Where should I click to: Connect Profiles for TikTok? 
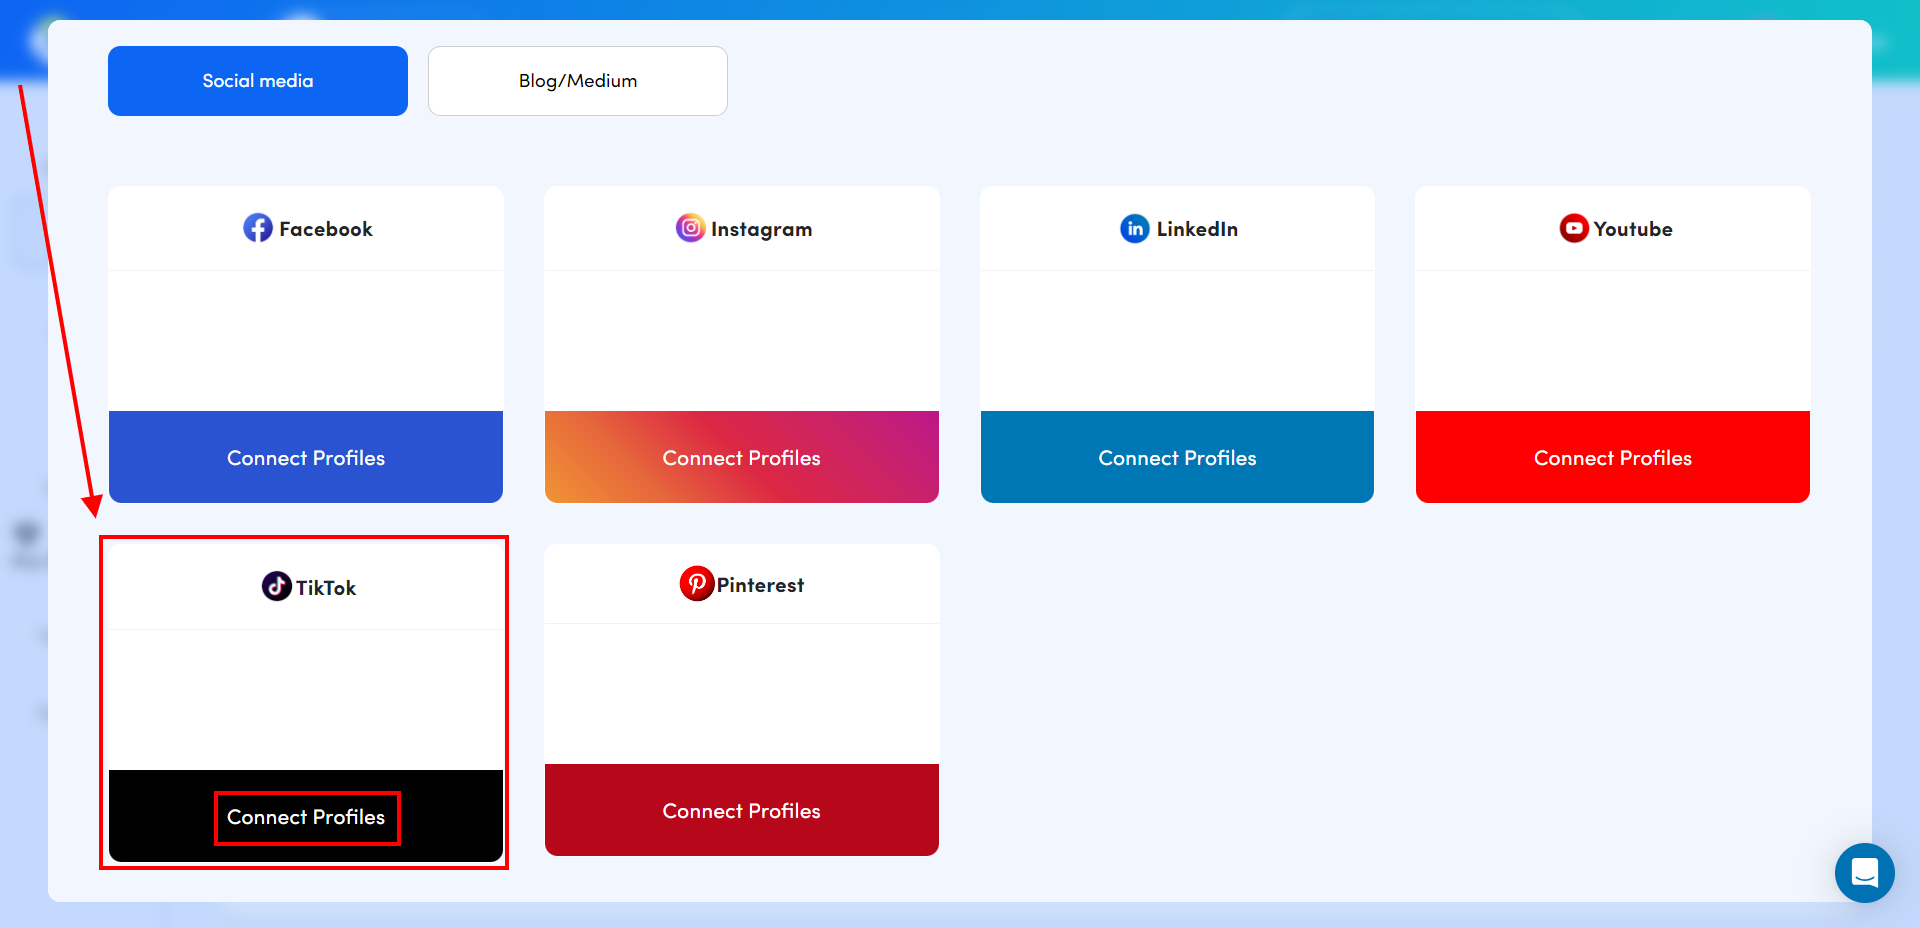click(x=306, y=816)
